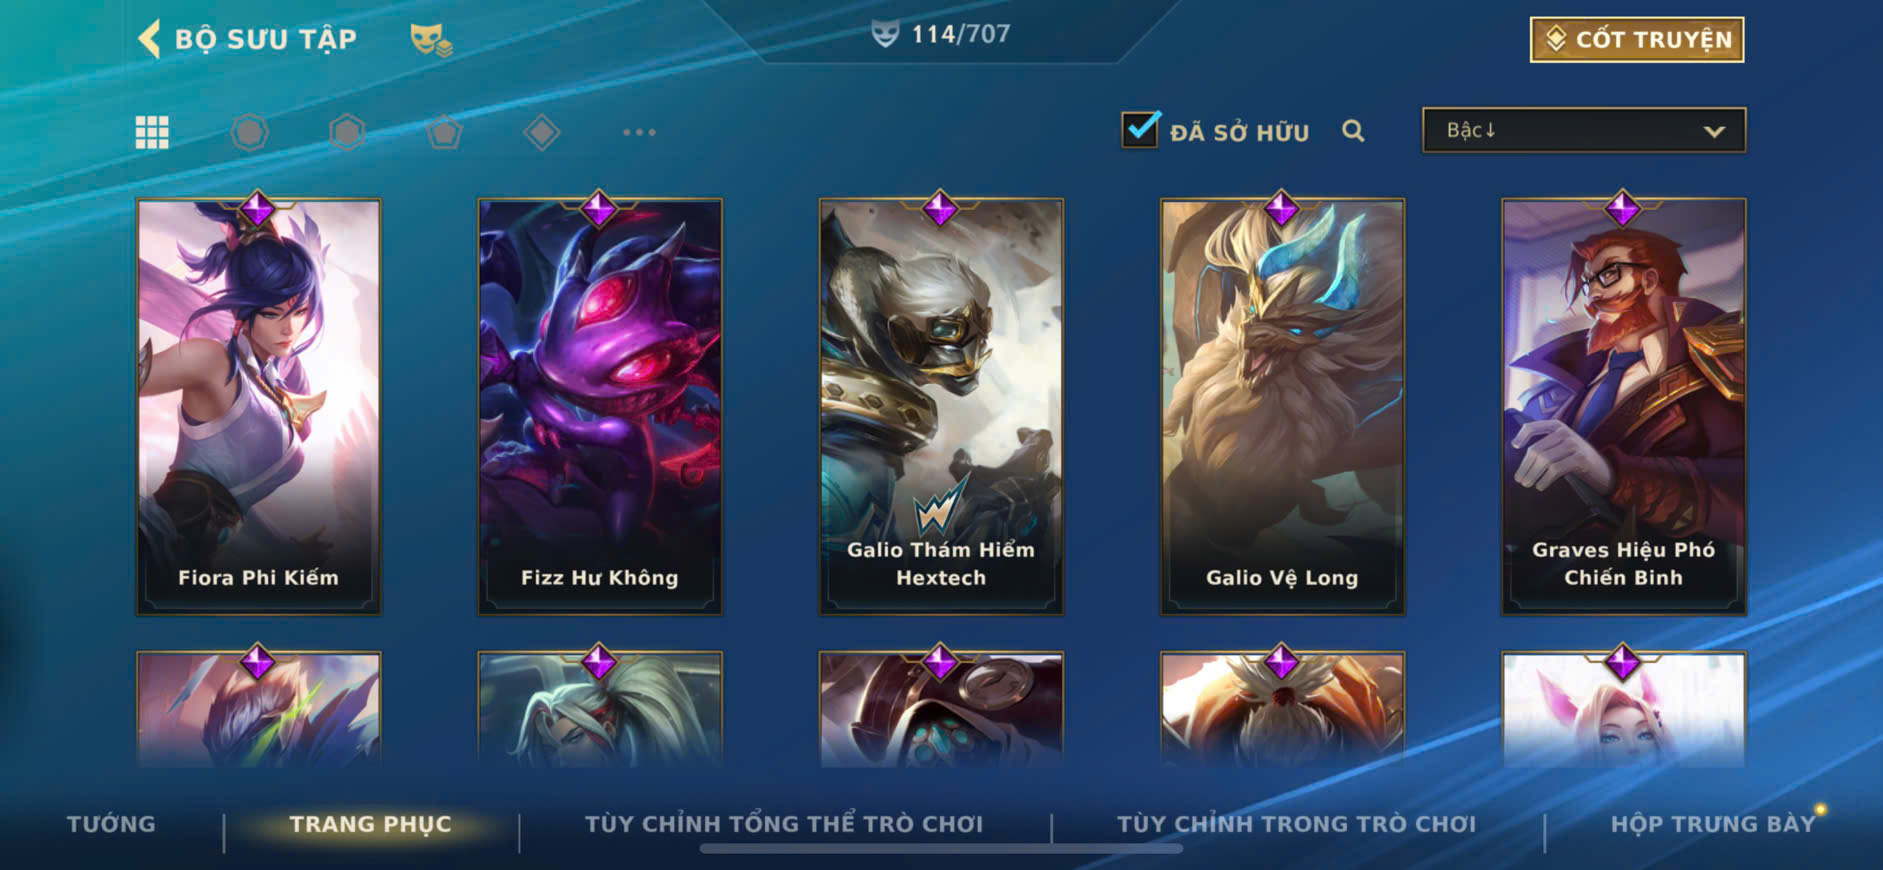The width and height of the screenshot is (1883, 870).
Task: Uncheck the Đã Sở Hữu checkbox
Action: (x=1141, y=130)
